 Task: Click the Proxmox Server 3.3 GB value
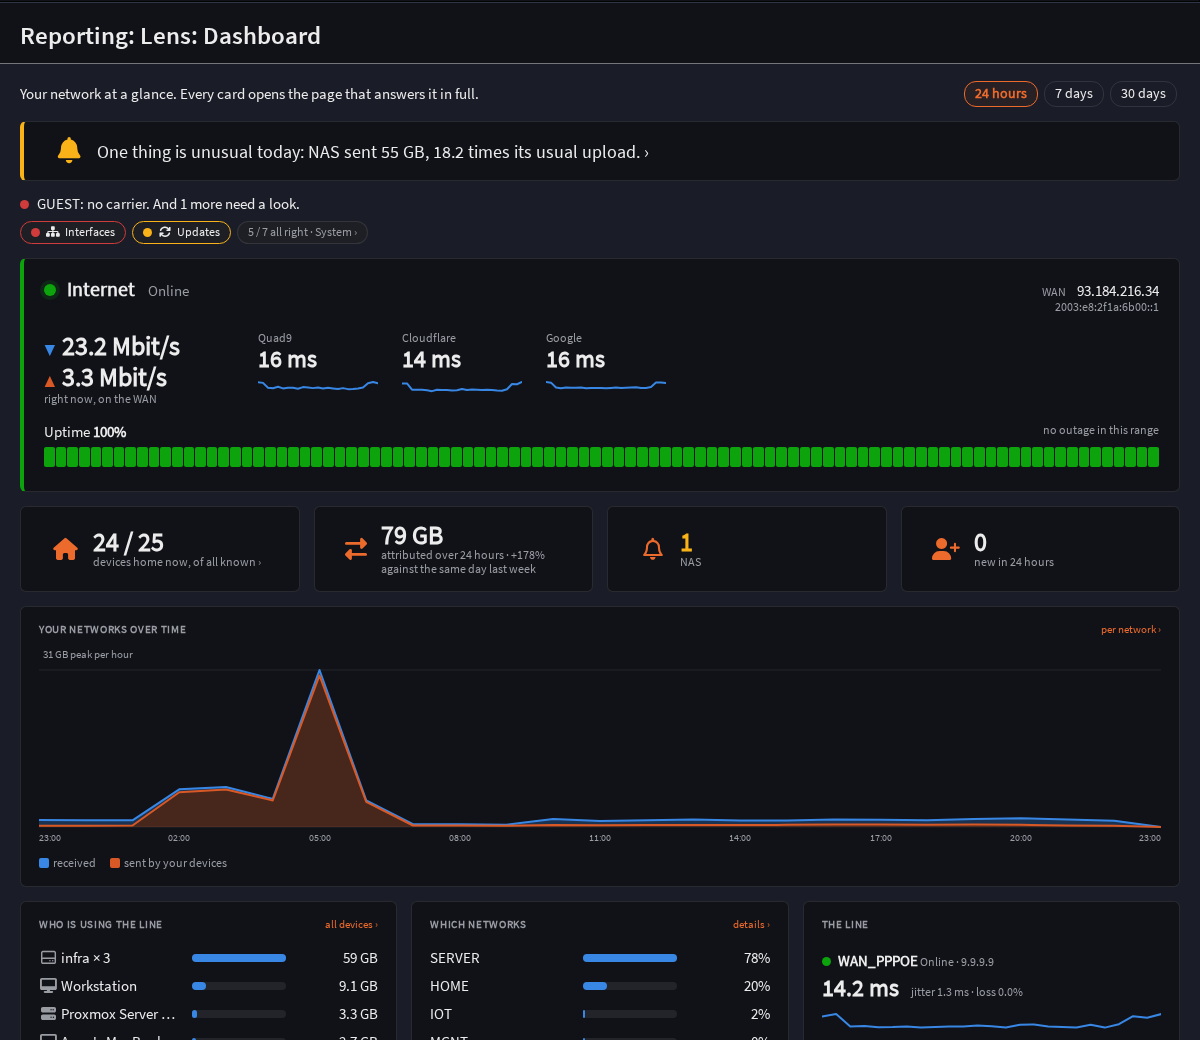(x=358, y=1014)
